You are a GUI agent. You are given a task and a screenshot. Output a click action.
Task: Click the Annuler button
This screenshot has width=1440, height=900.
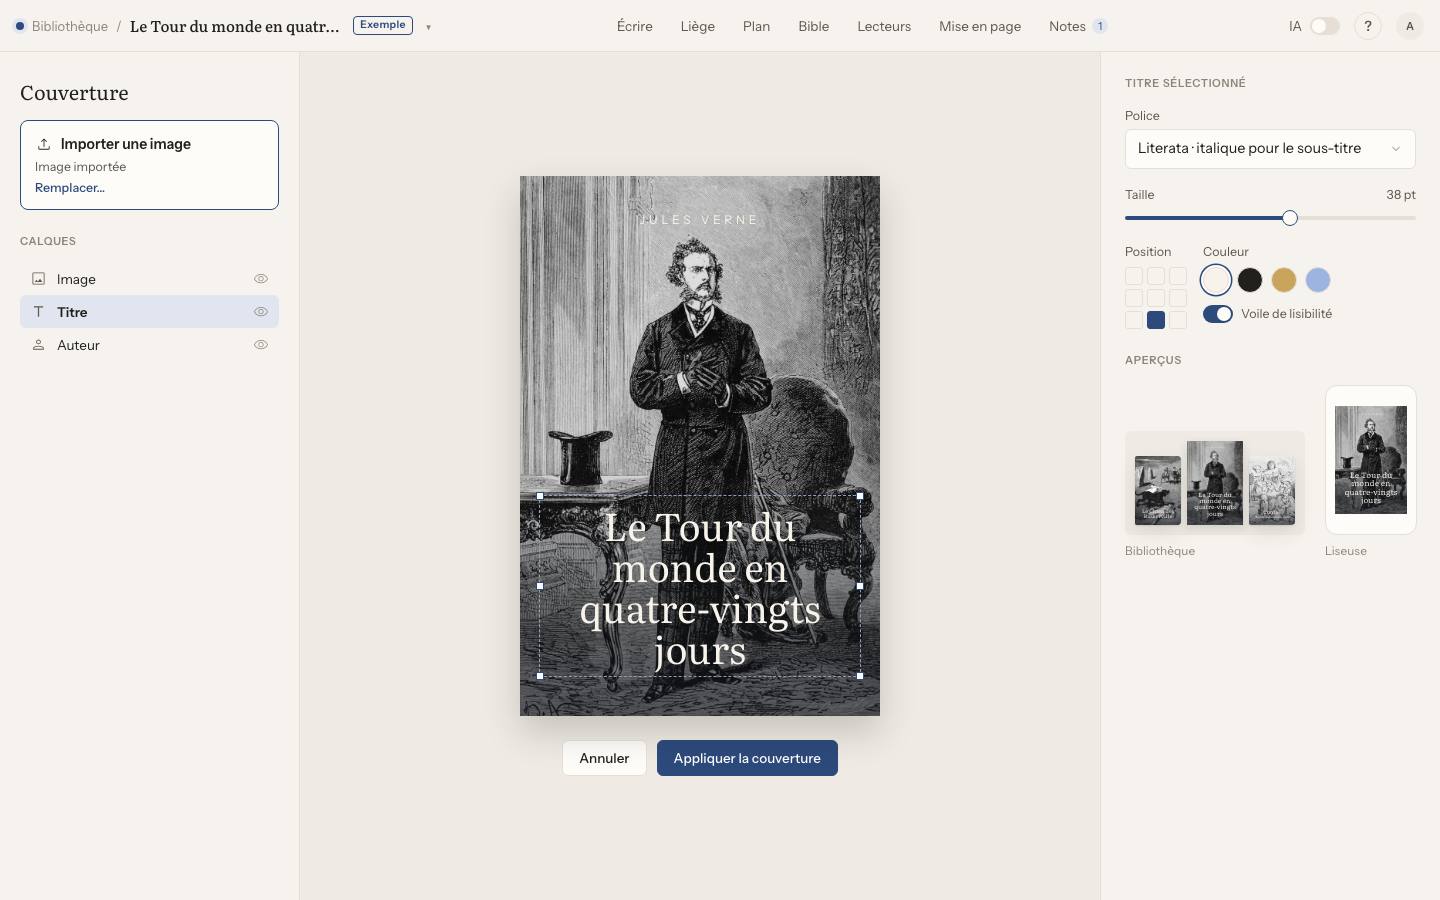point(604,758)
